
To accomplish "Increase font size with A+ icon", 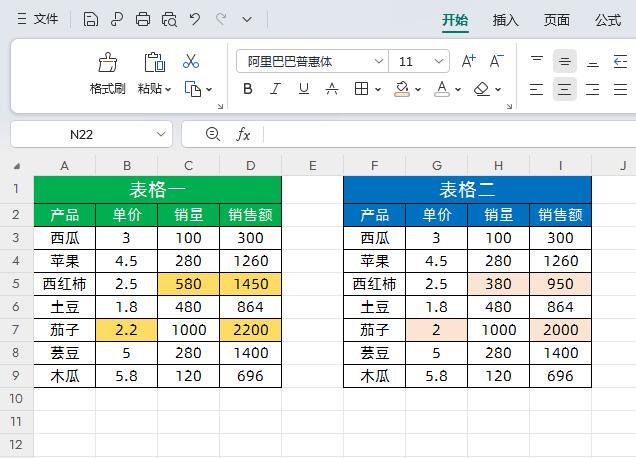I will (x=468, y=61).
